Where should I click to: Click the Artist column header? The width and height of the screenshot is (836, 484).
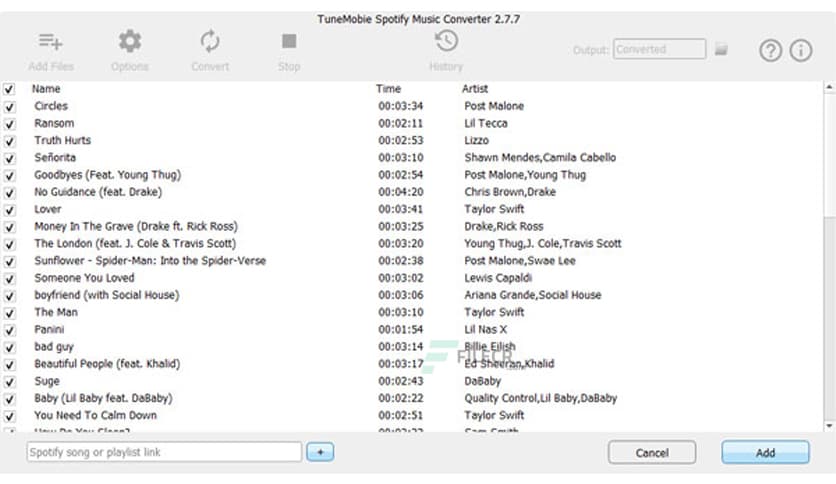[475, 88]
